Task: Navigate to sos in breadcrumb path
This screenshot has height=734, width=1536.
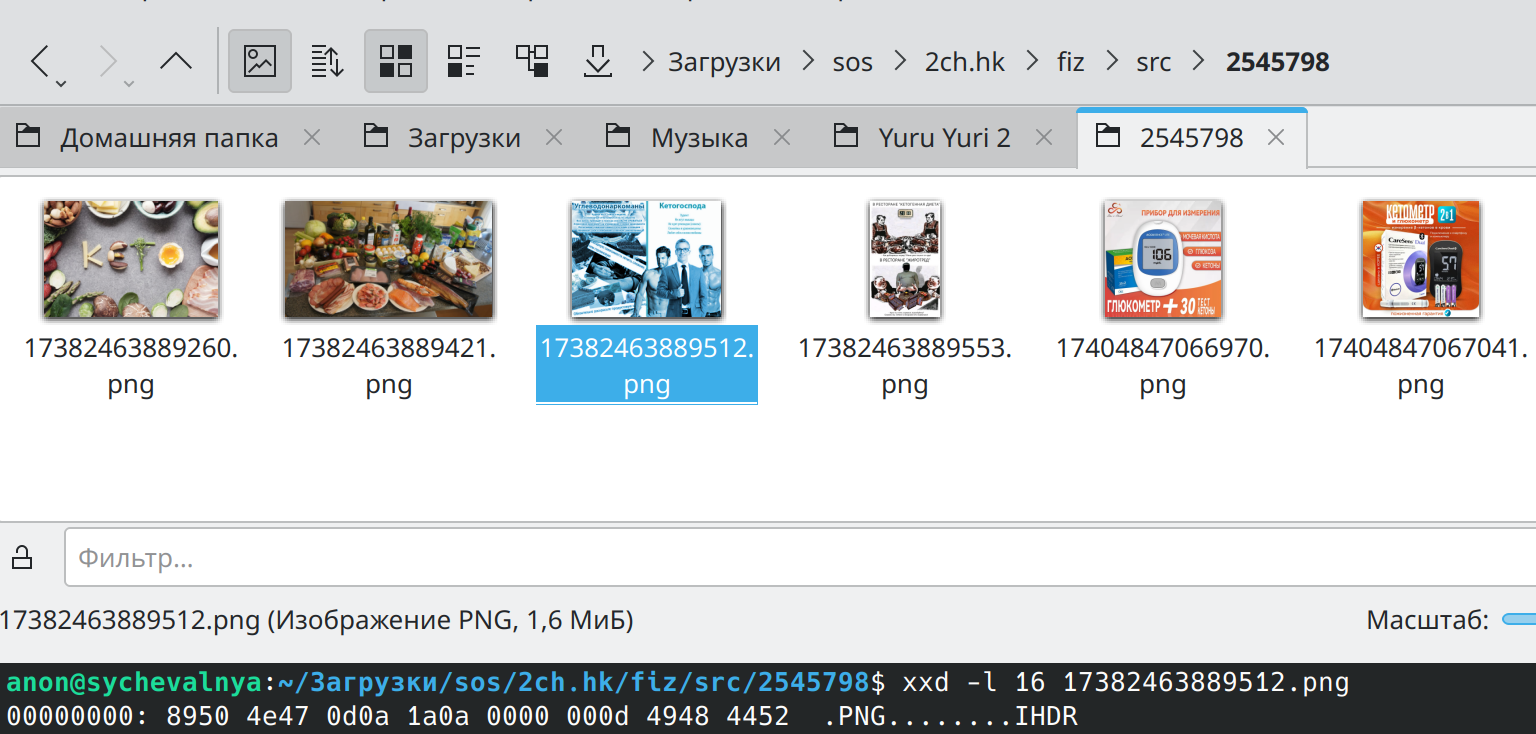Action: [853, 62]
